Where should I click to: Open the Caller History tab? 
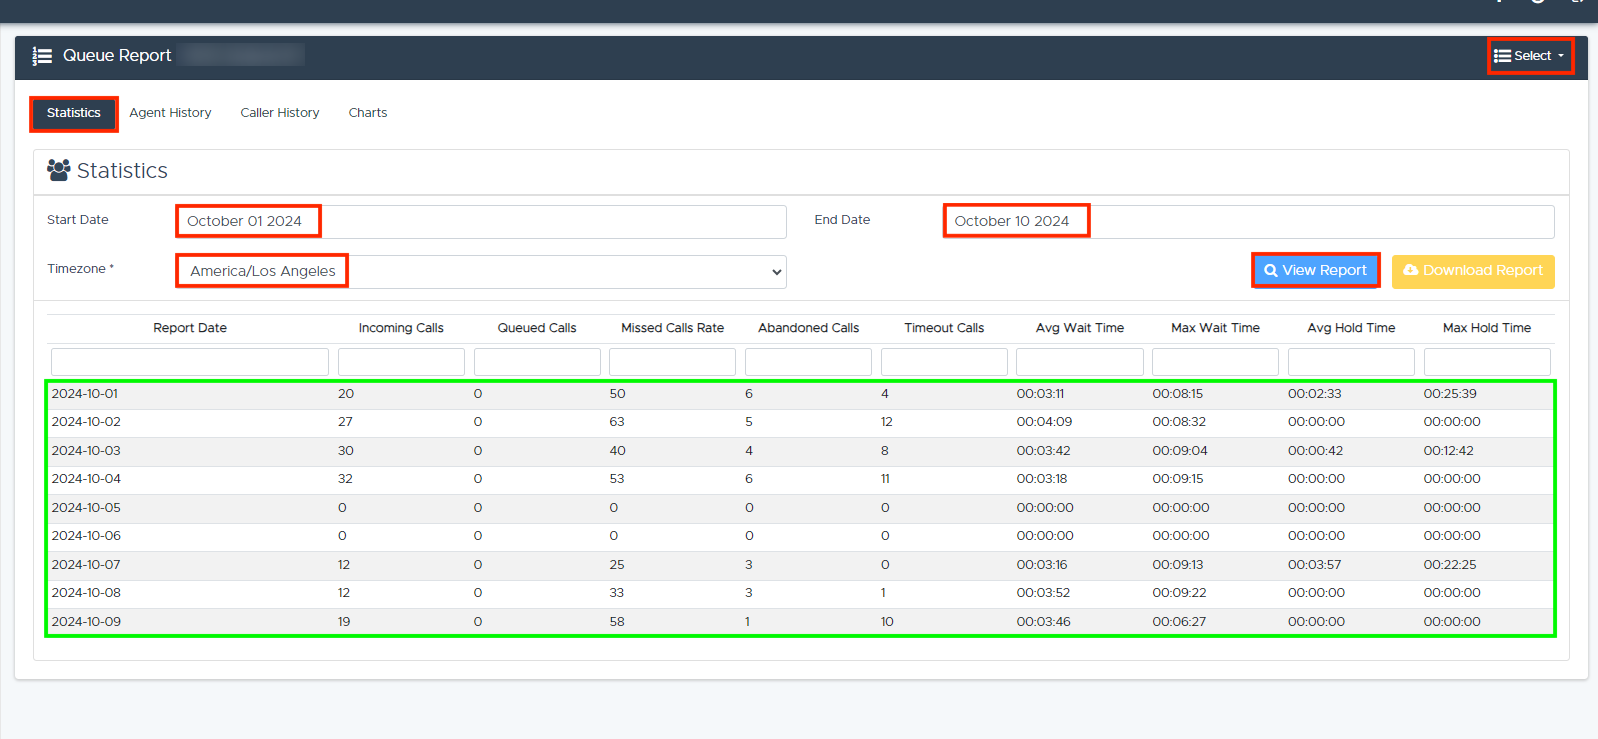280,113
